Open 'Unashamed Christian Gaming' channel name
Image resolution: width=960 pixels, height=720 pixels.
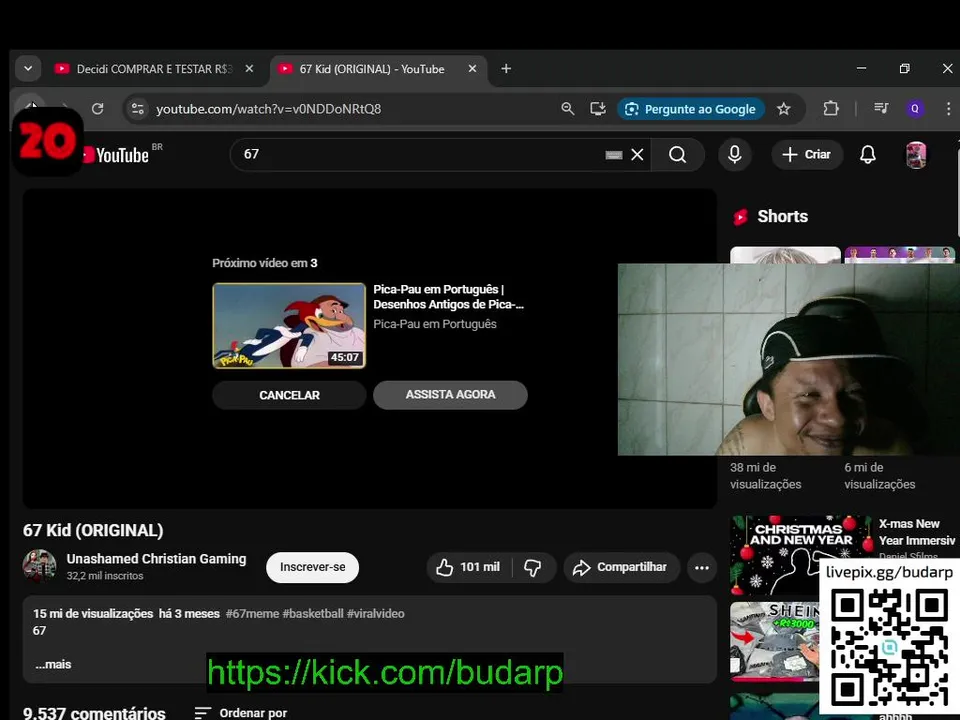(x=156, y=559)
